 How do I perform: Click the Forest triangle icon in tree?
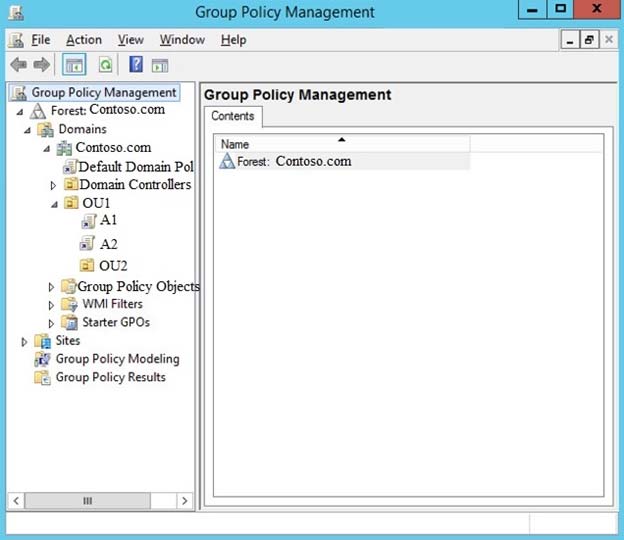(38, 111)
